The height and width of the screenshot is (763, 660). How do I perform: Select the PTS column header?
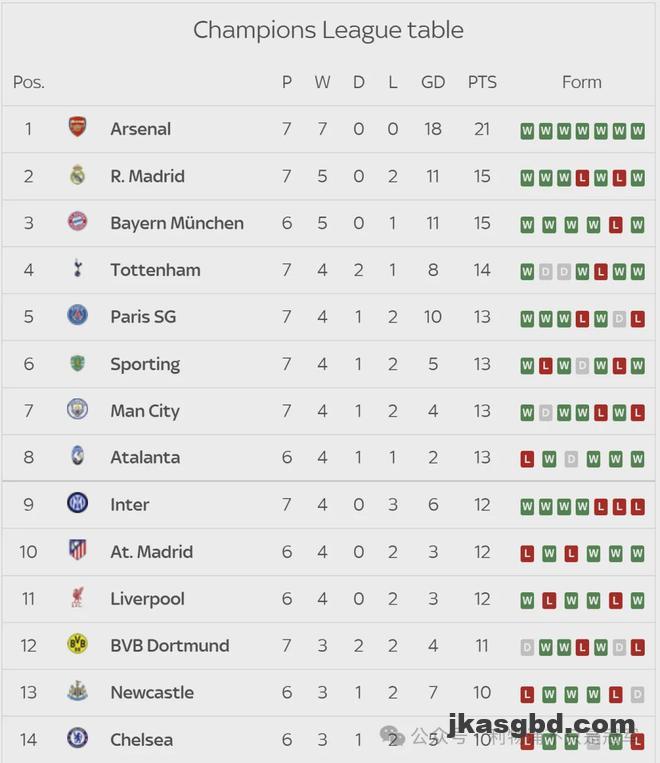tap(482, 82)
